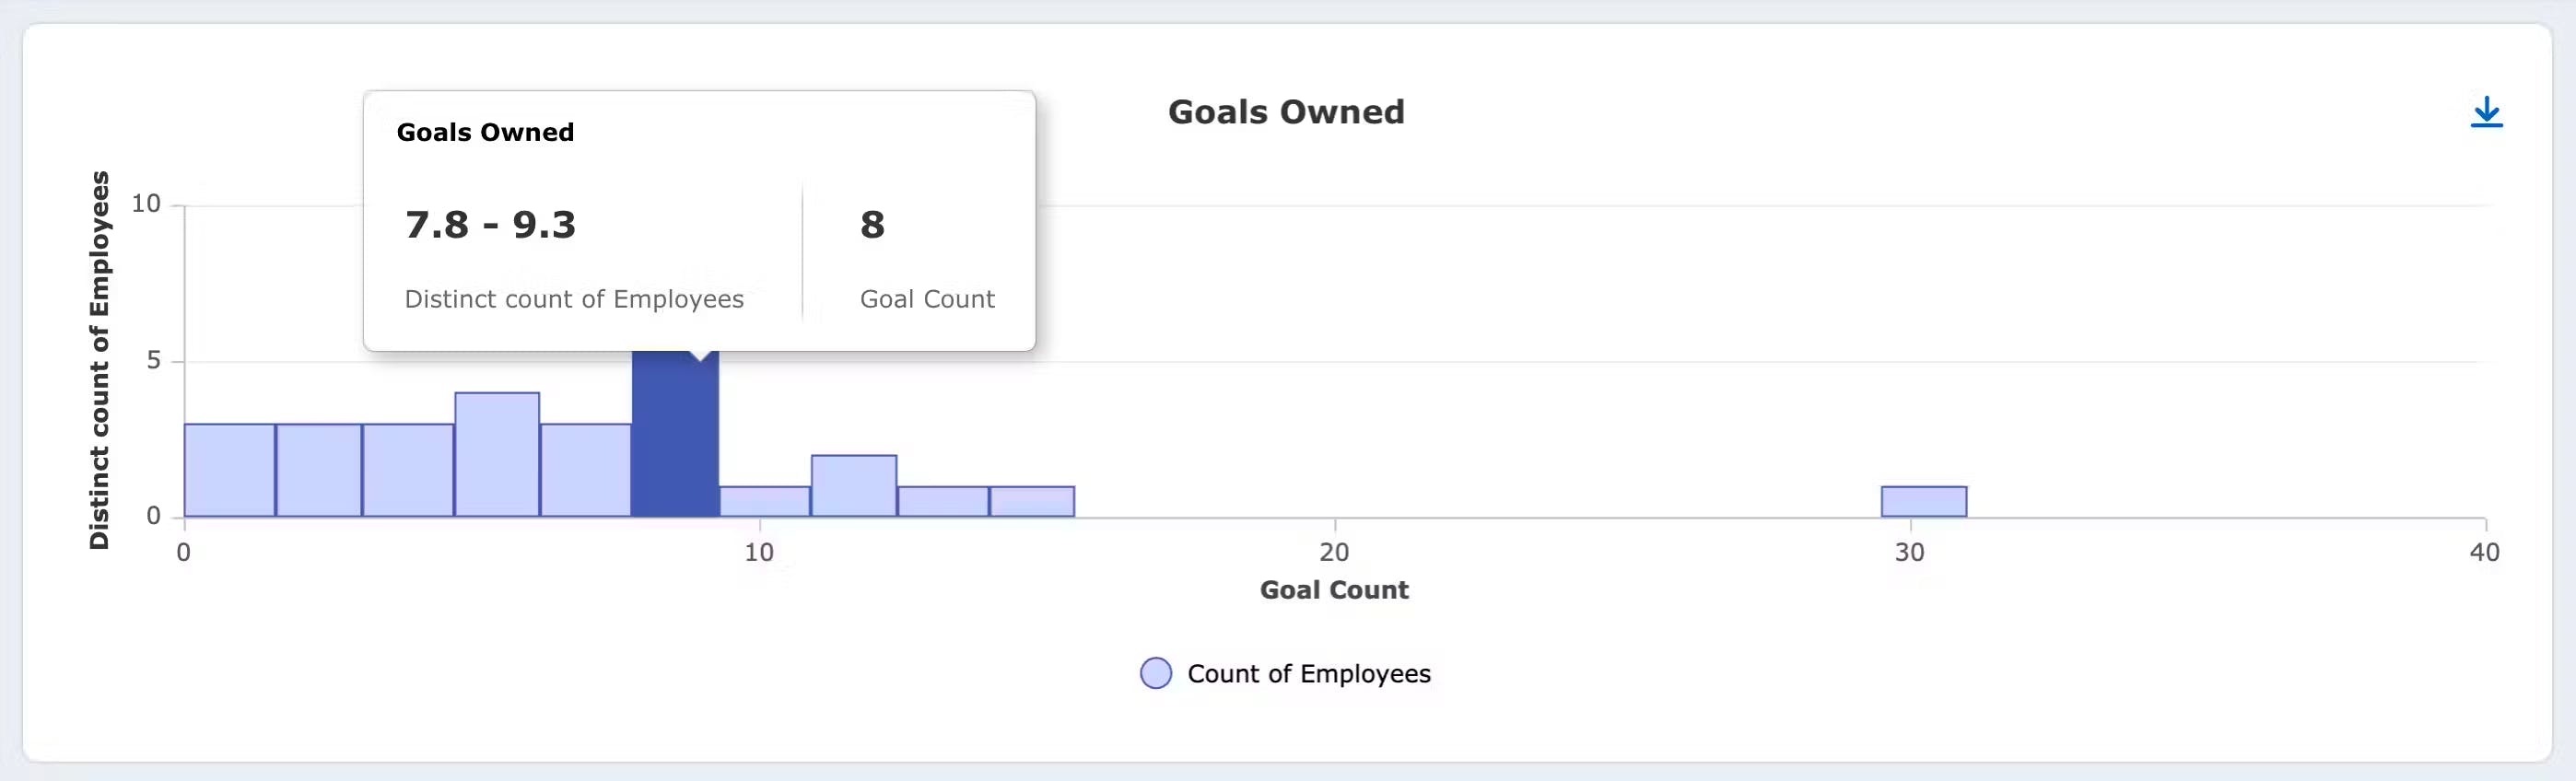
Task: Click the Goals Owned chart title
Action: point(1286,112)
